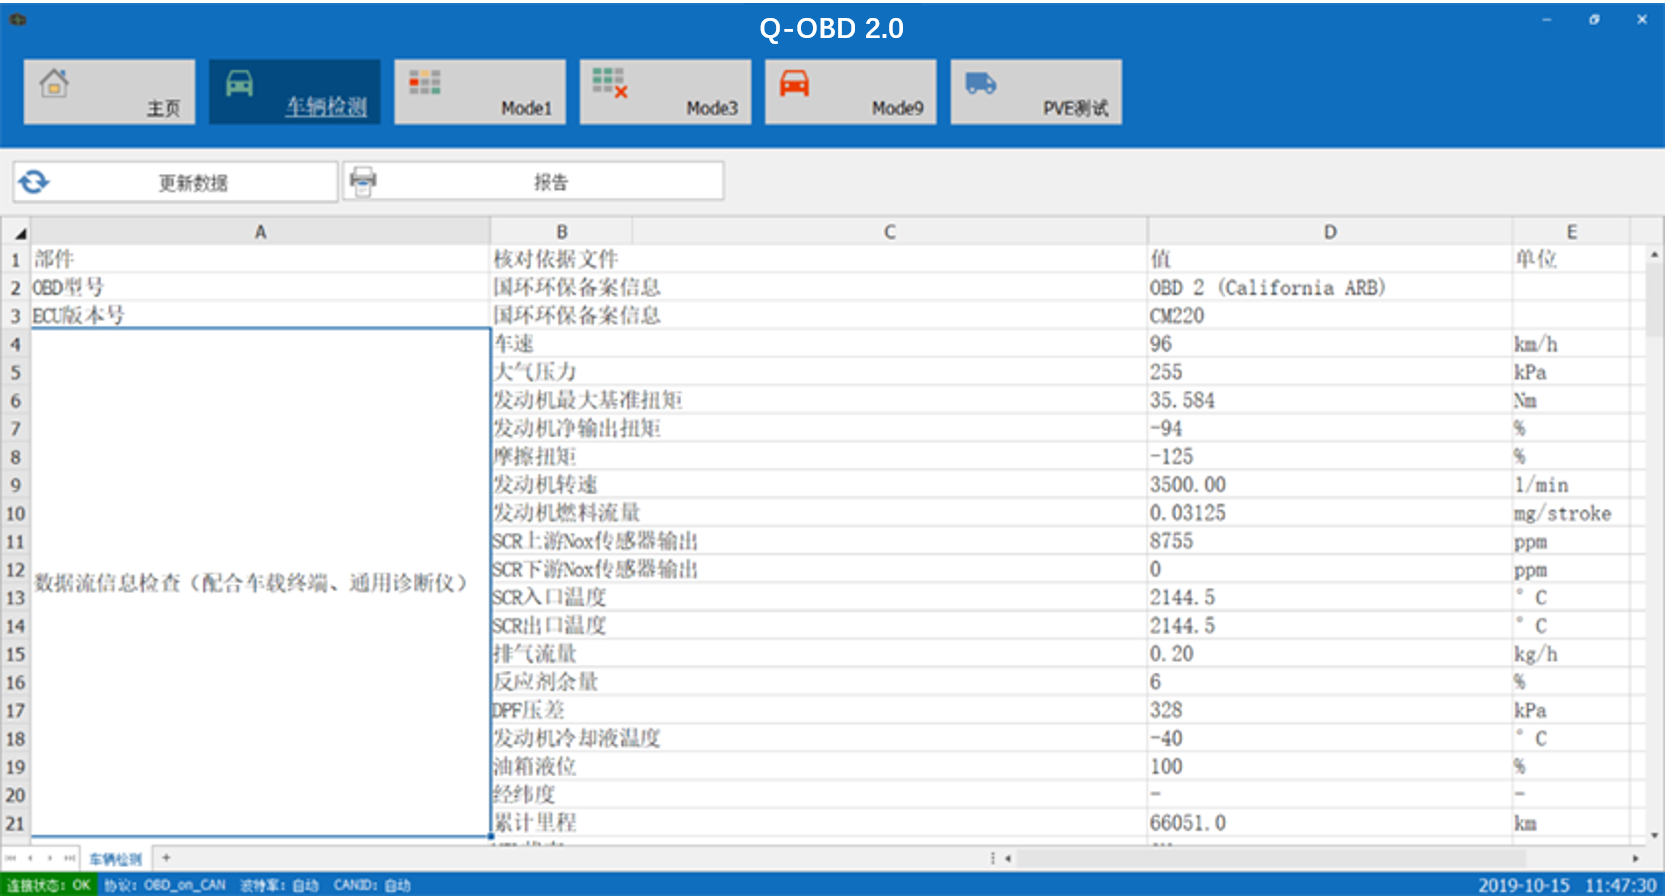The width and height of the screenshot is (1665, 896).
Task: Select column A header
Action: (260, 232)
